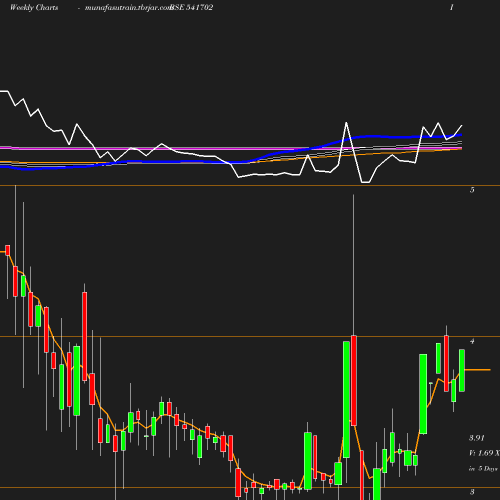The width and height of the screenshot is (500, 500).
Task: Click the price axis label '4'
Action: click(472, 341)
